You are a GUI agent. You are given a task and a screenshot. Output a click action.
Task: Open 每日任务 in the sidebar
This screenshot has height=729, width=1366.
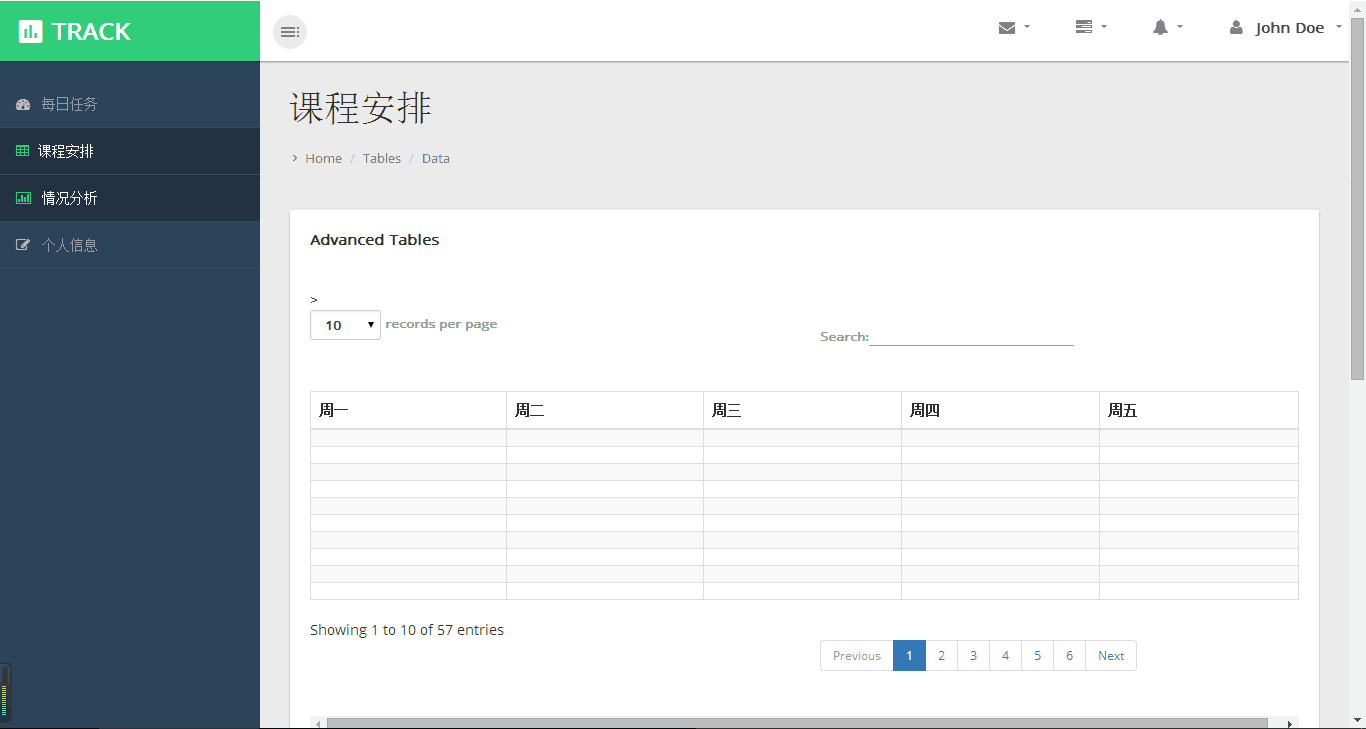130,104
